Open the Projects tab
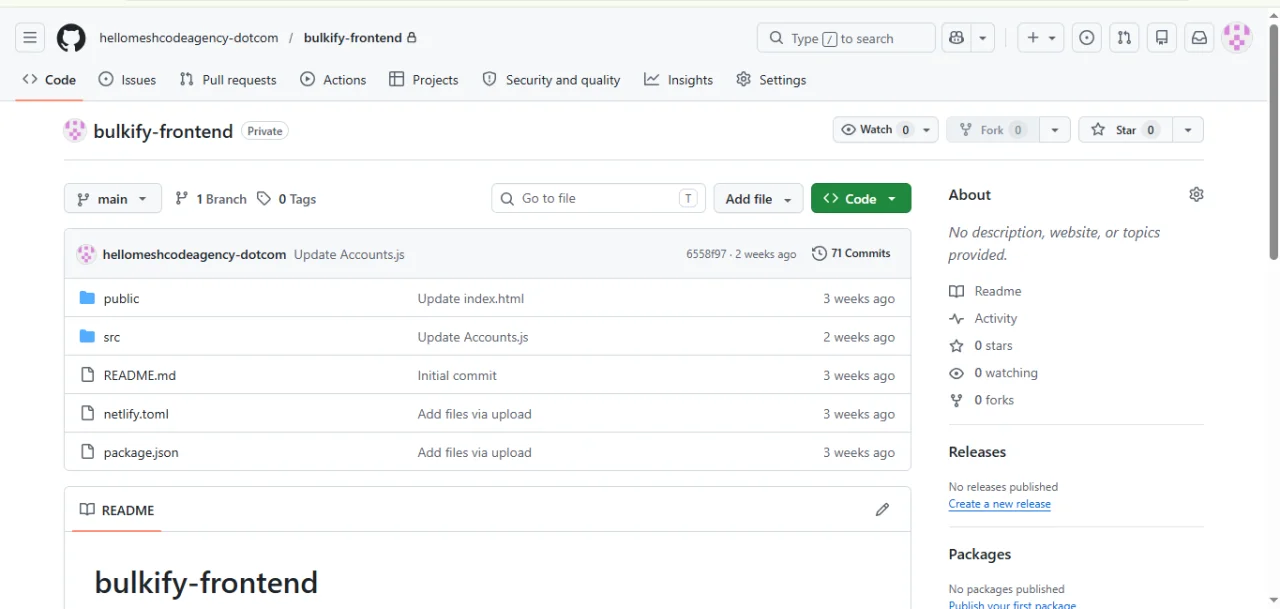1280x609 pixels. [x=424, y=80]
